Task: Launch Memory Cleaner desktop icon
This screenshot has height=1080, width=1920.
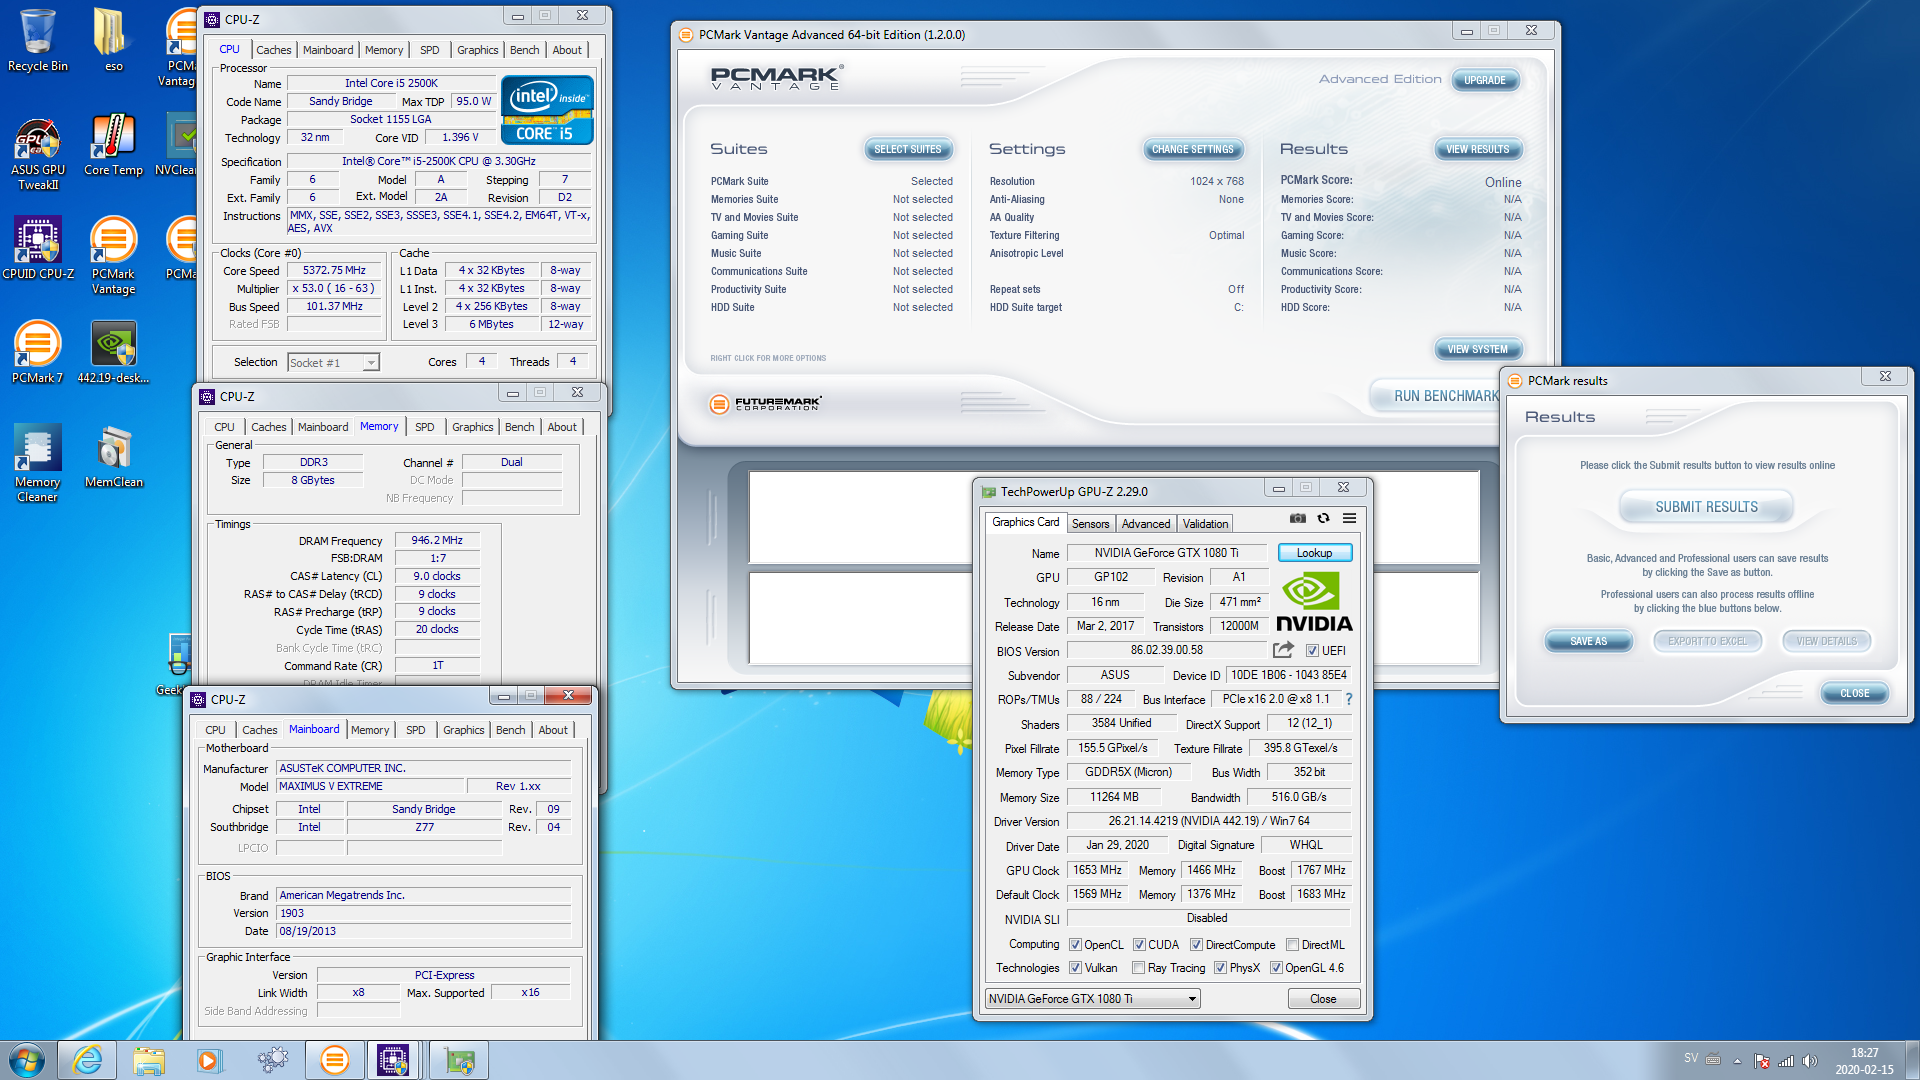Action: [x=38, y=463]
